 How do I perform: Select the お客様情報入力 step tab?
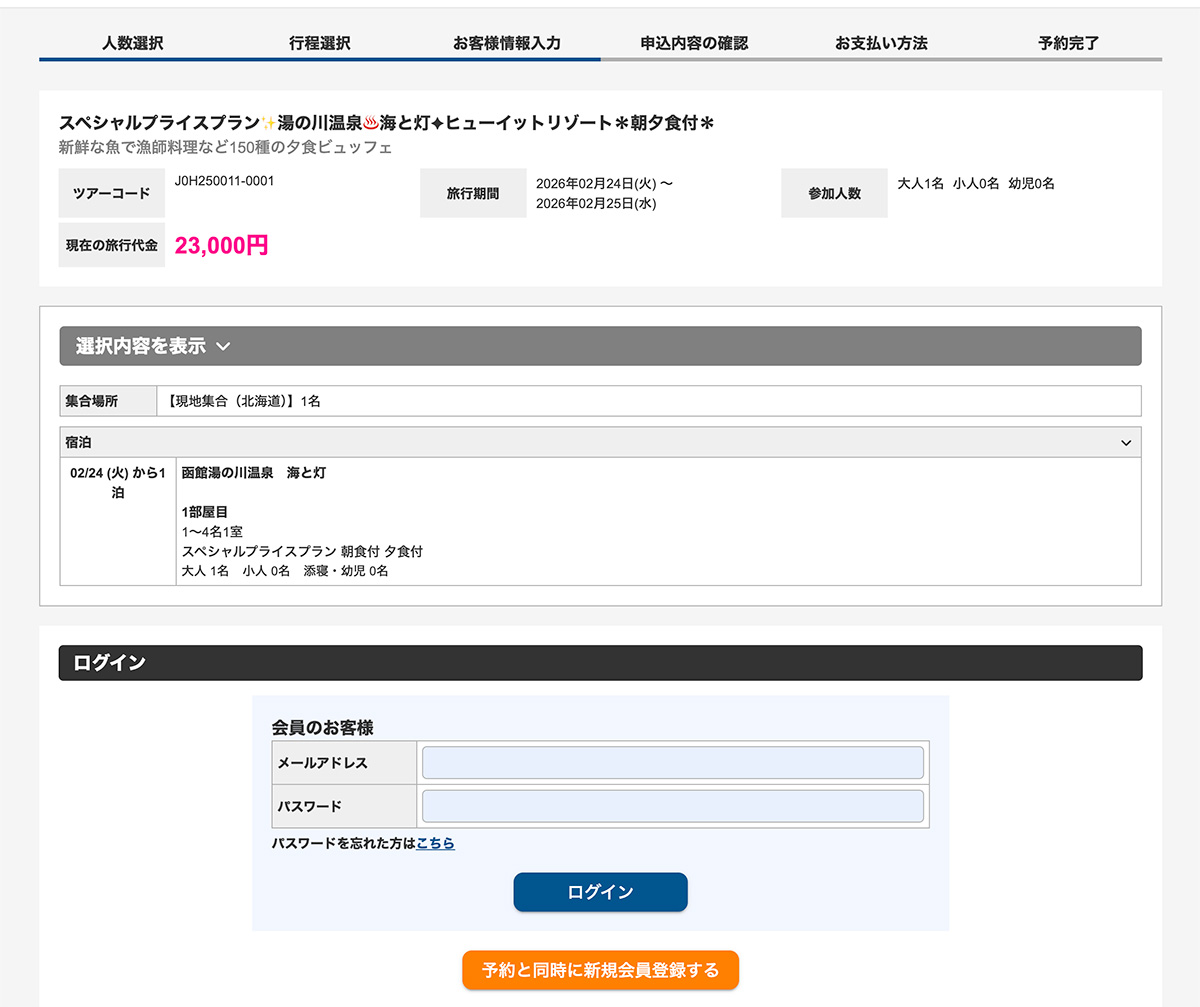tap(507, 43)
